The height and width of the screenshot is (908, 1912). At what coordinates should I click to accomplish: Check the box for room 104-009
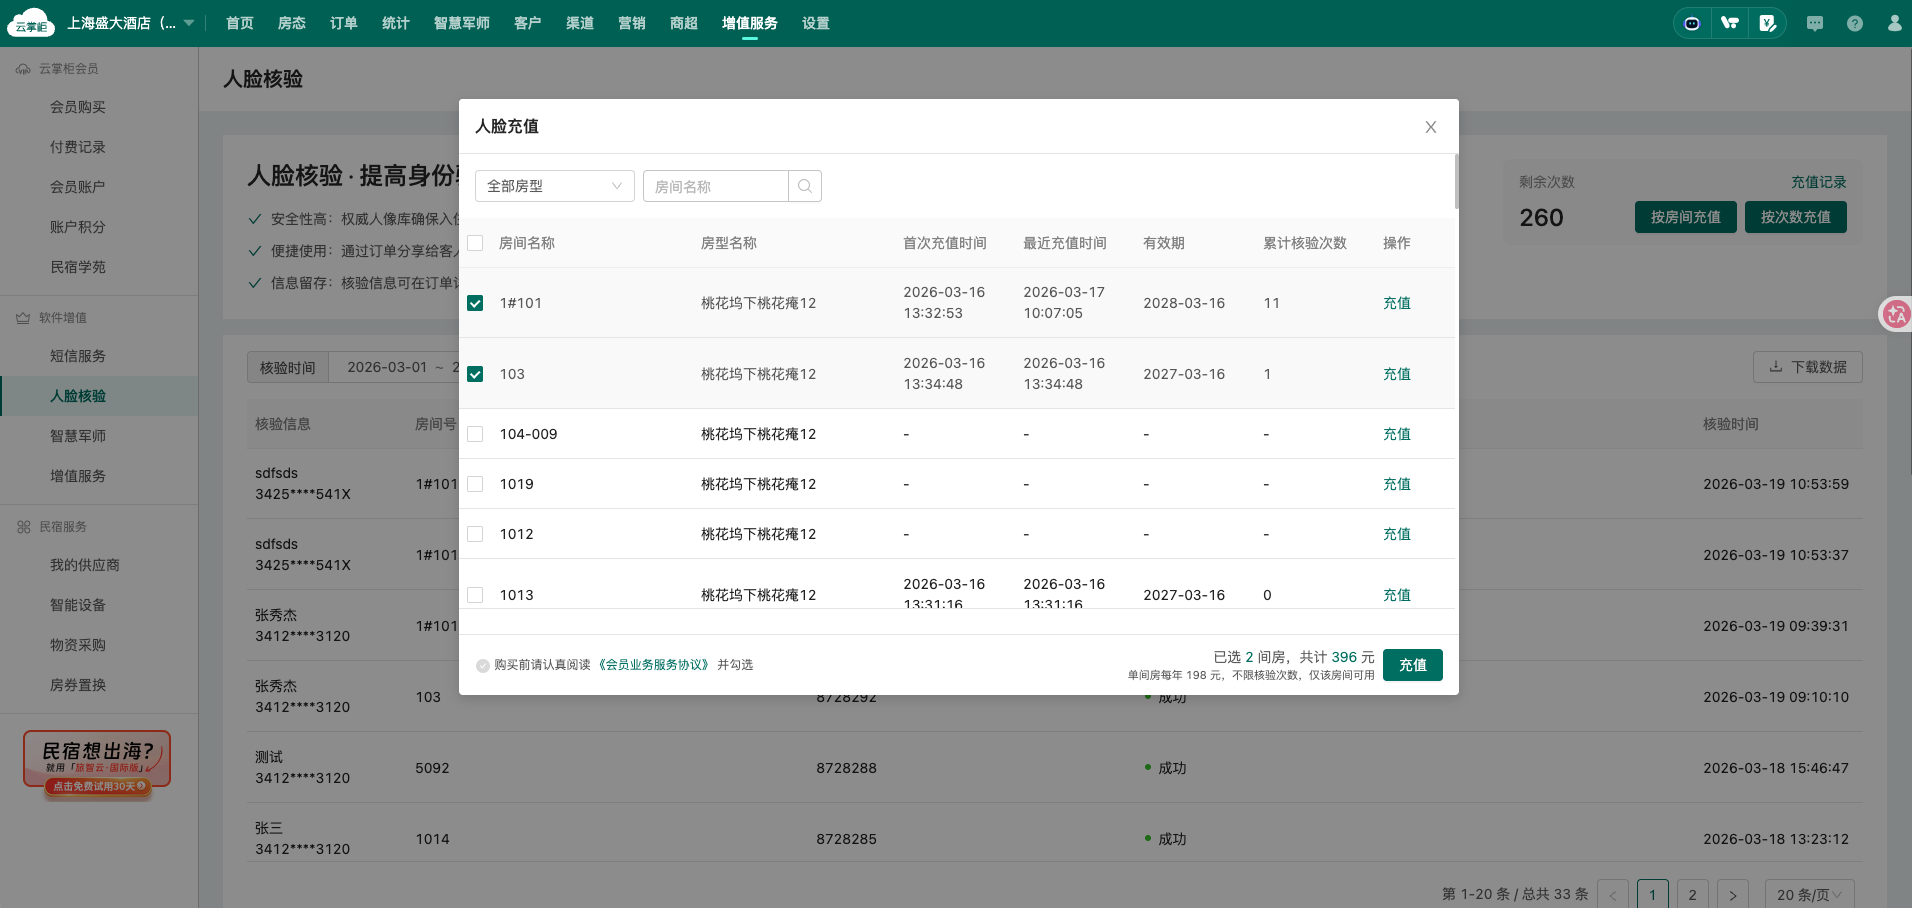[475, 434]
